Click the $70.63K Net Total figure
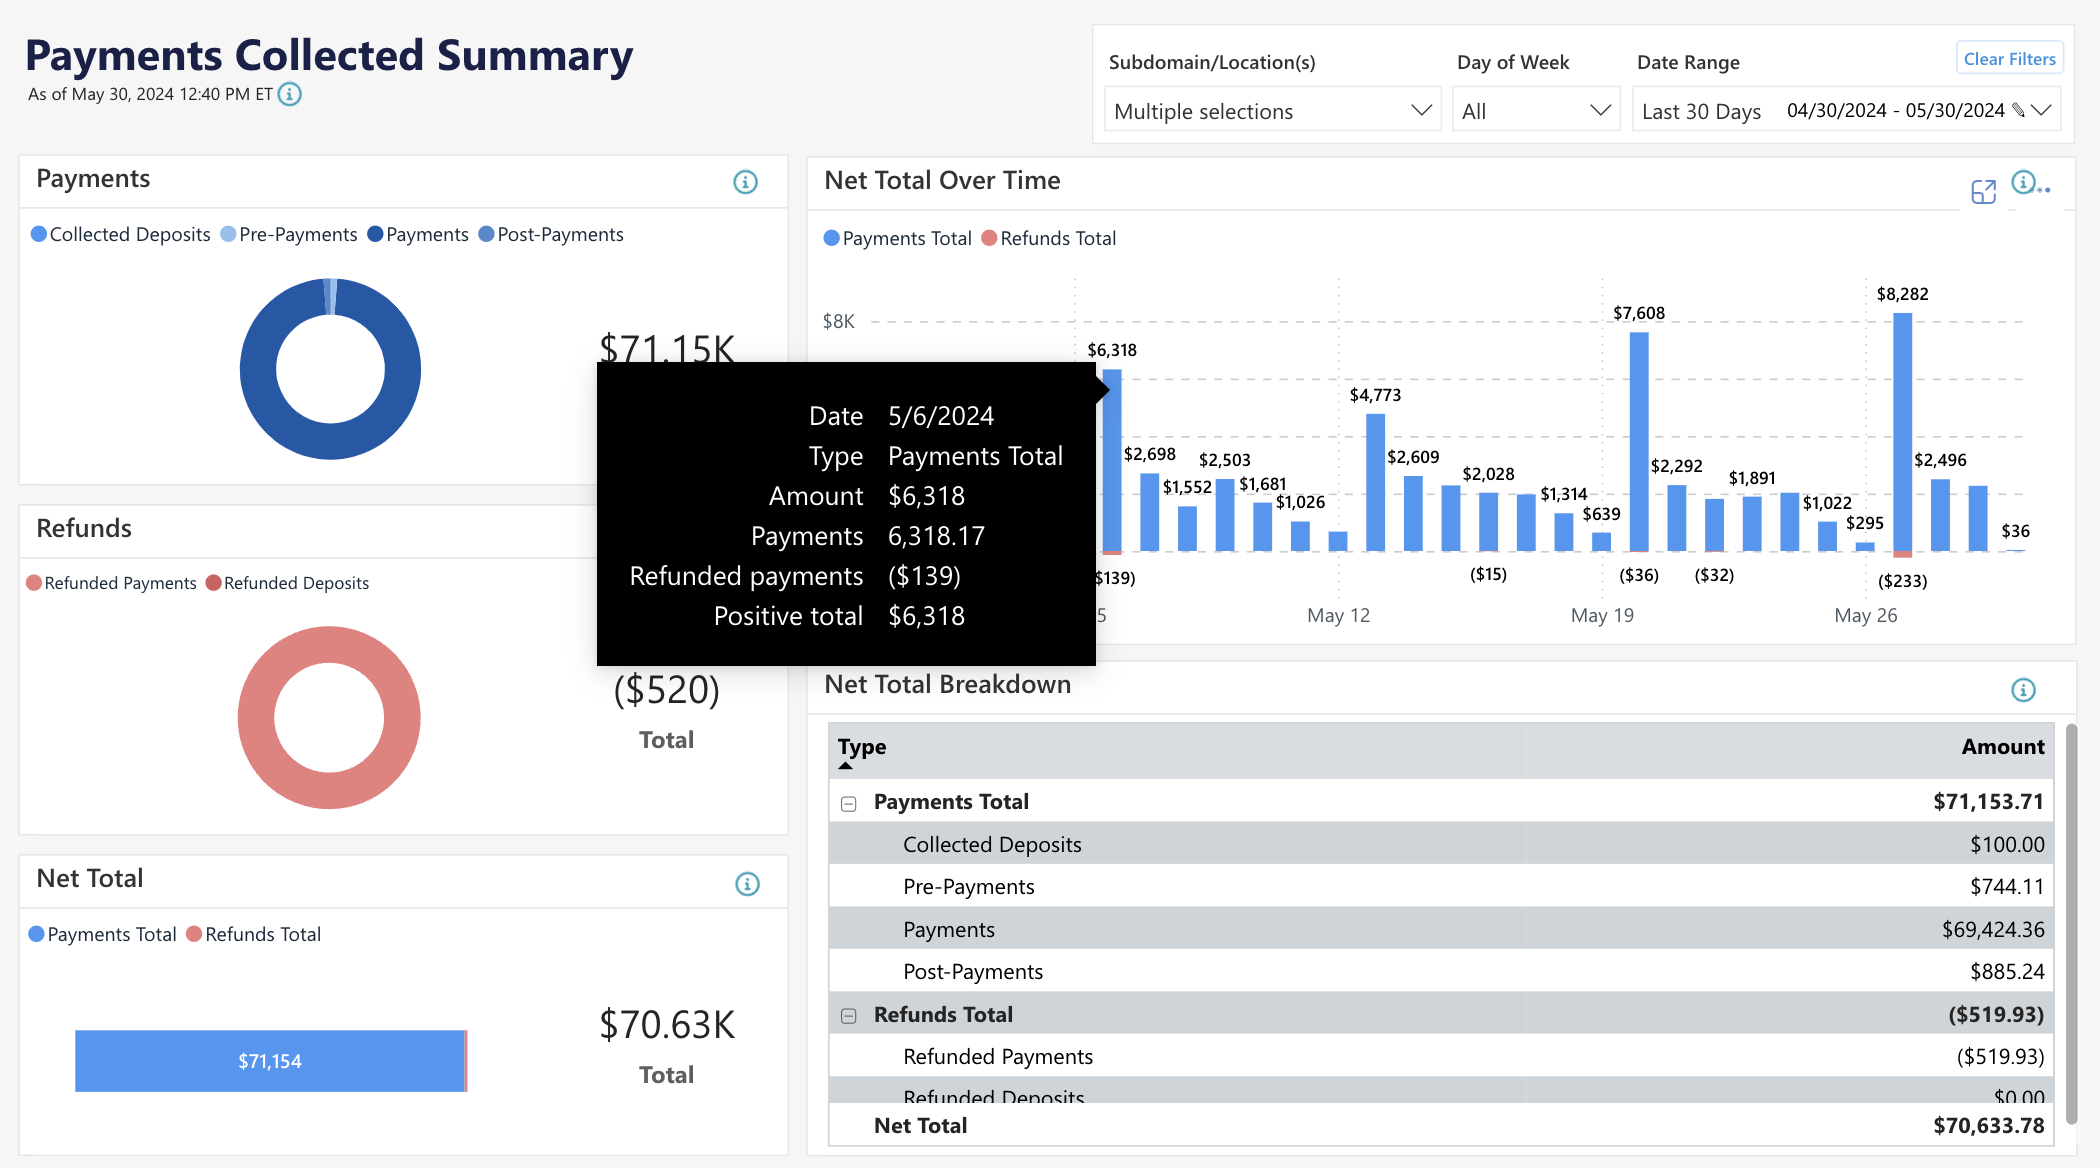Viewport: 2100px width, 1168px height. (x=666, y=1025)
